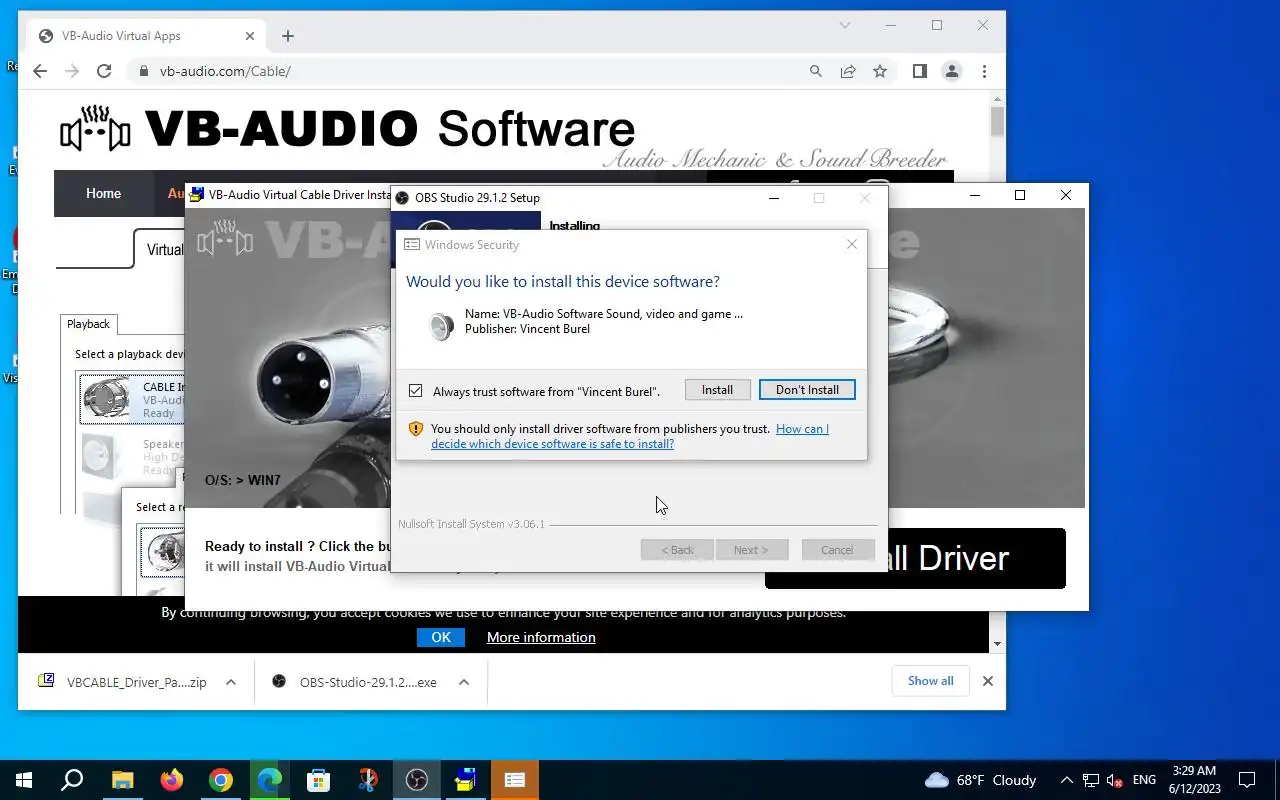
Task: Select the VB-Audio Virtual Apps tab
Action: tap(146, 36)
